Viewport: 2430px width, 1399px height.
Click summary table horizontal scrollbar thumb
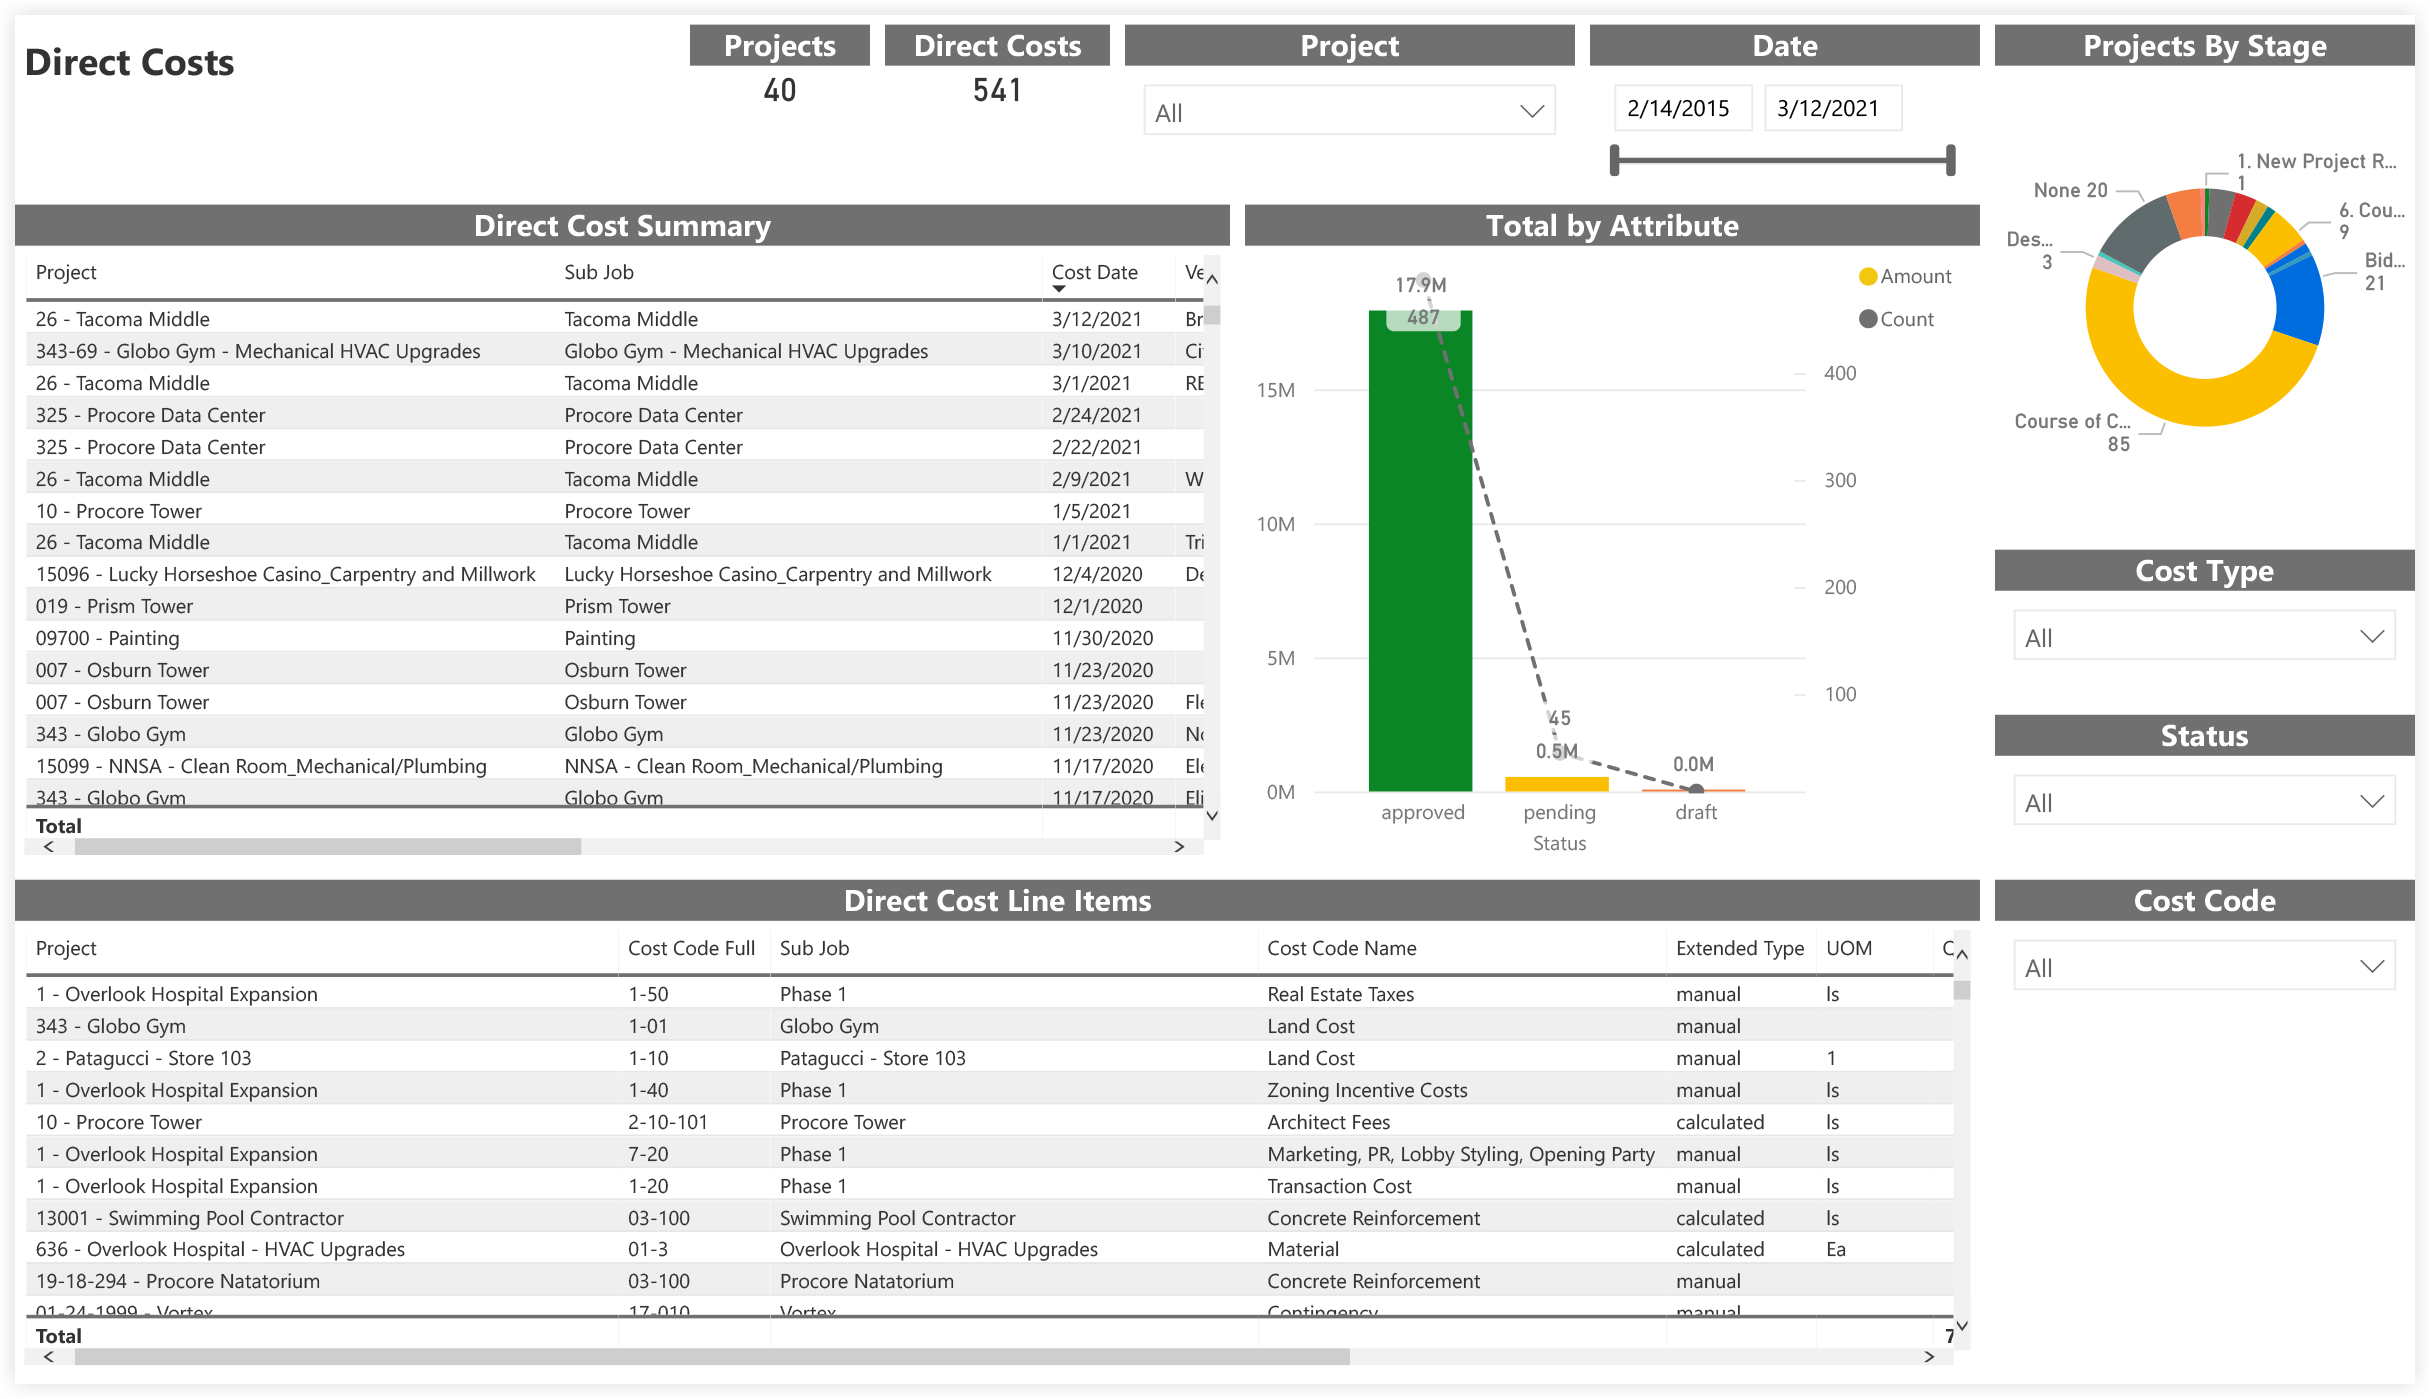pos(328,846)
